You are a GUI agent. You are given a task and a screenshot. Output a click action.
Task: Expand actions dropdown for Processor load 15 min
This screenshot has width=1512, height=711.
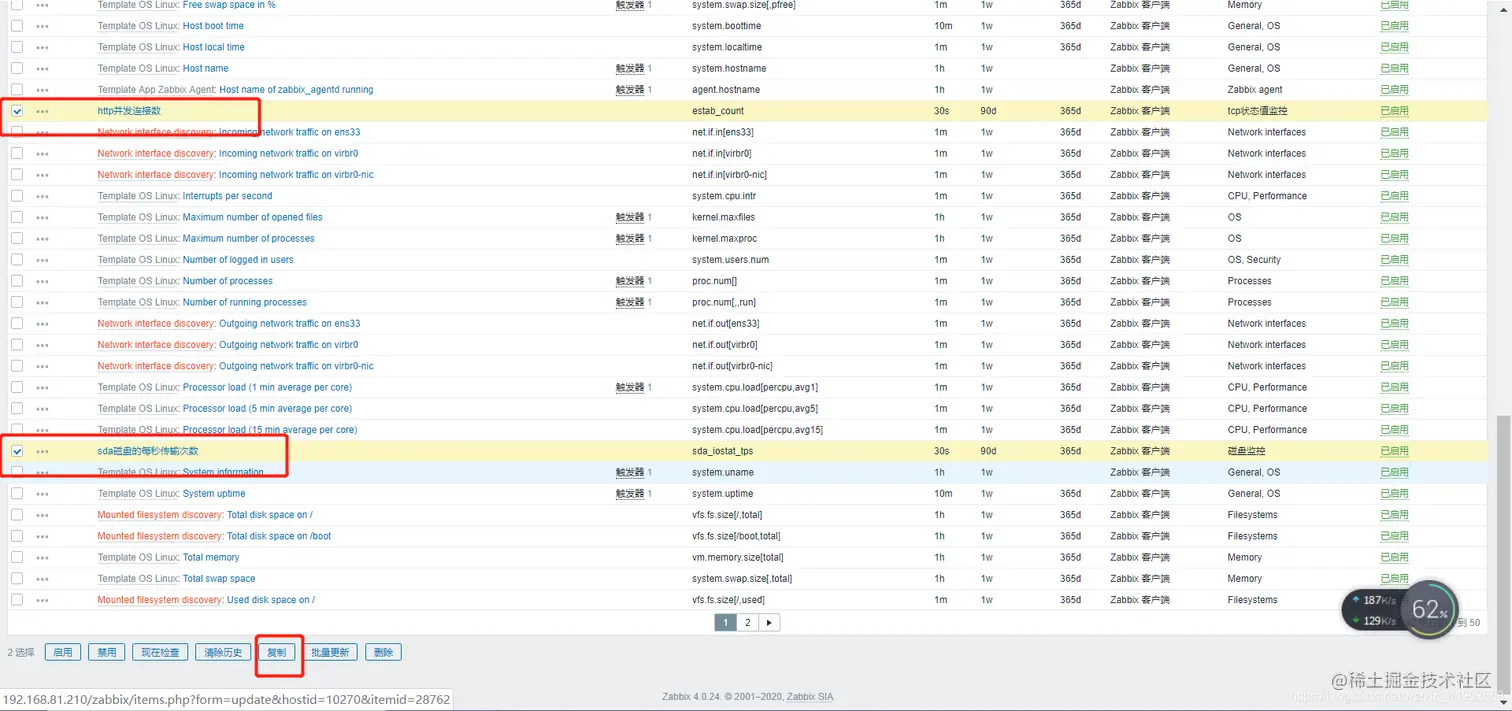pos(42,430)
